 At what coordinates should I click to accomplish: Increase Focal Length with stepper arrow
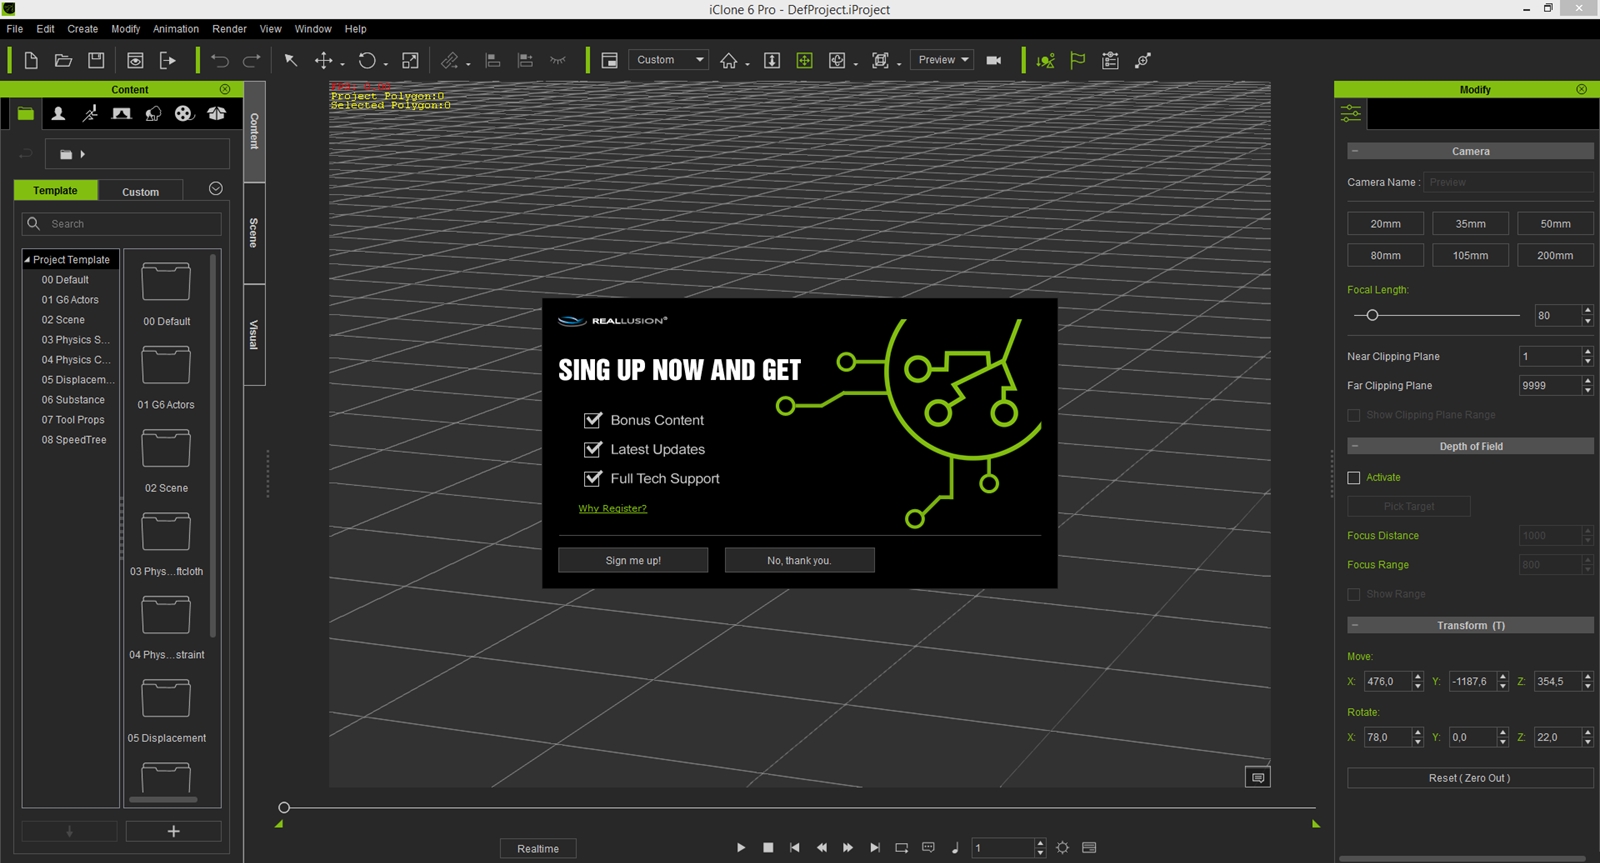point(1587,311)
